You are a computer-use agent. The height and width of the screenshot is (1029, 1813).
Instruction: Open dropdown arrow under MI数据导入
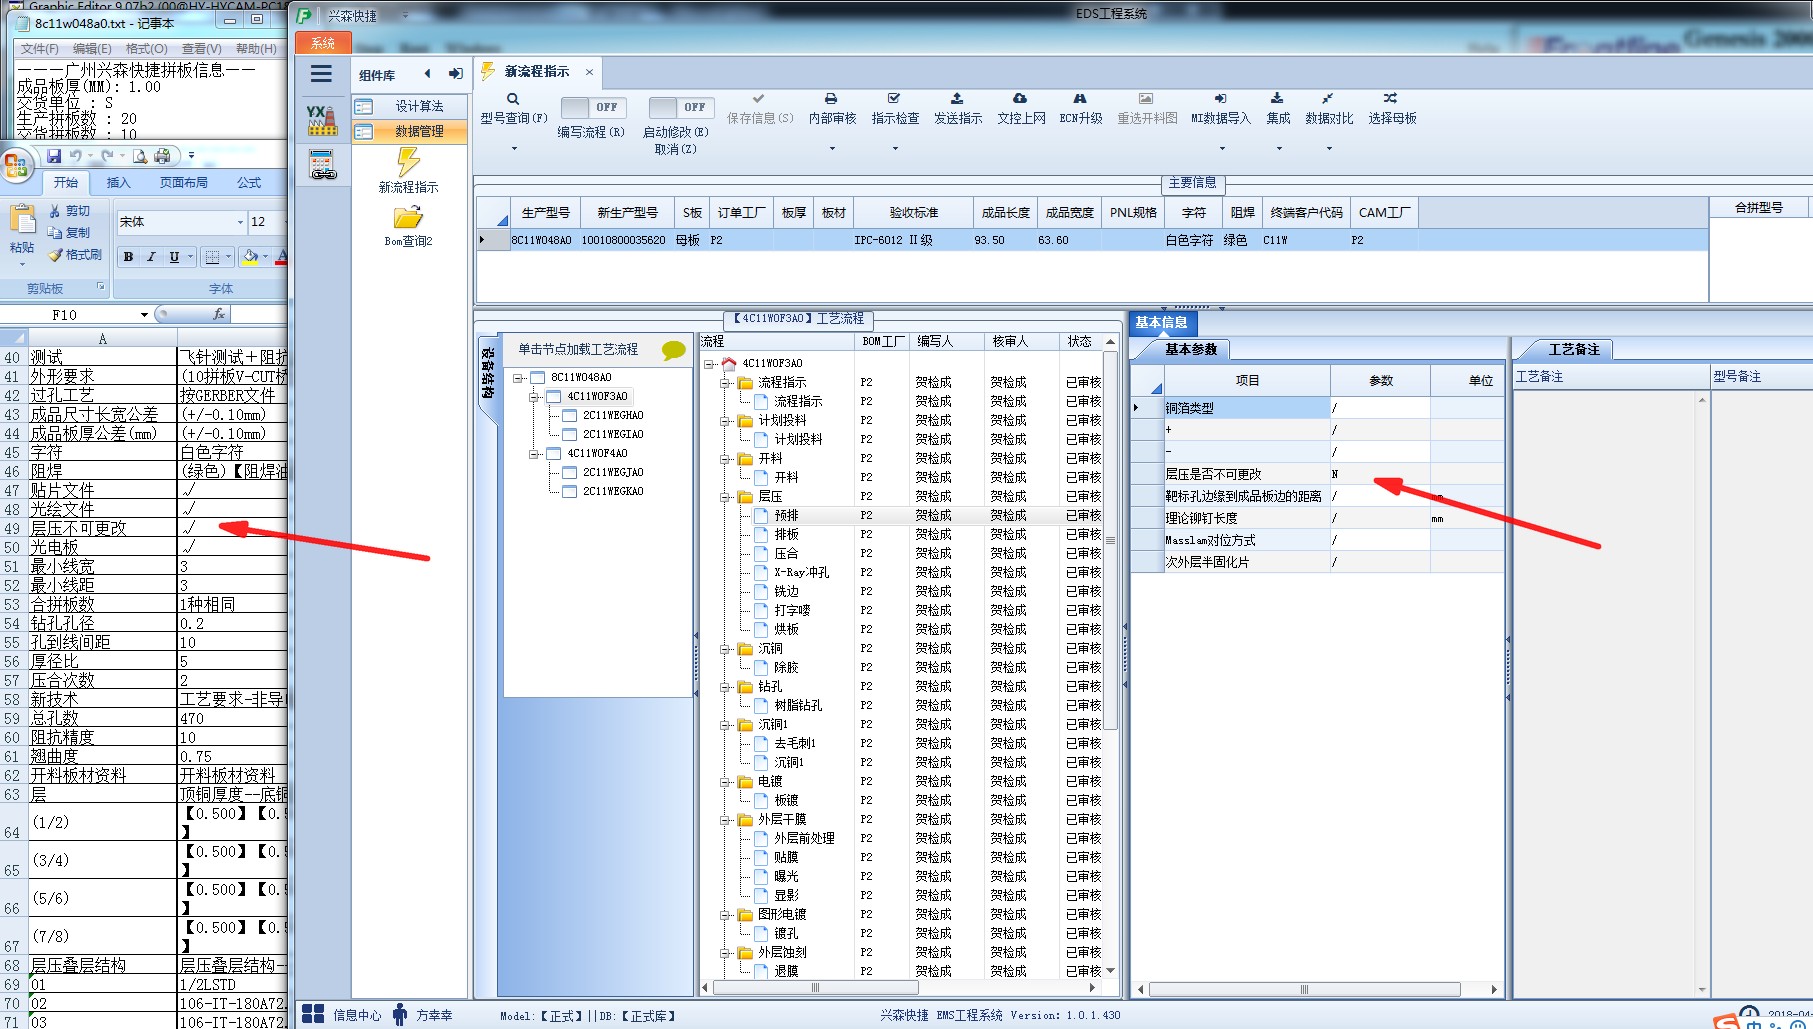[x=1222, y=149]
